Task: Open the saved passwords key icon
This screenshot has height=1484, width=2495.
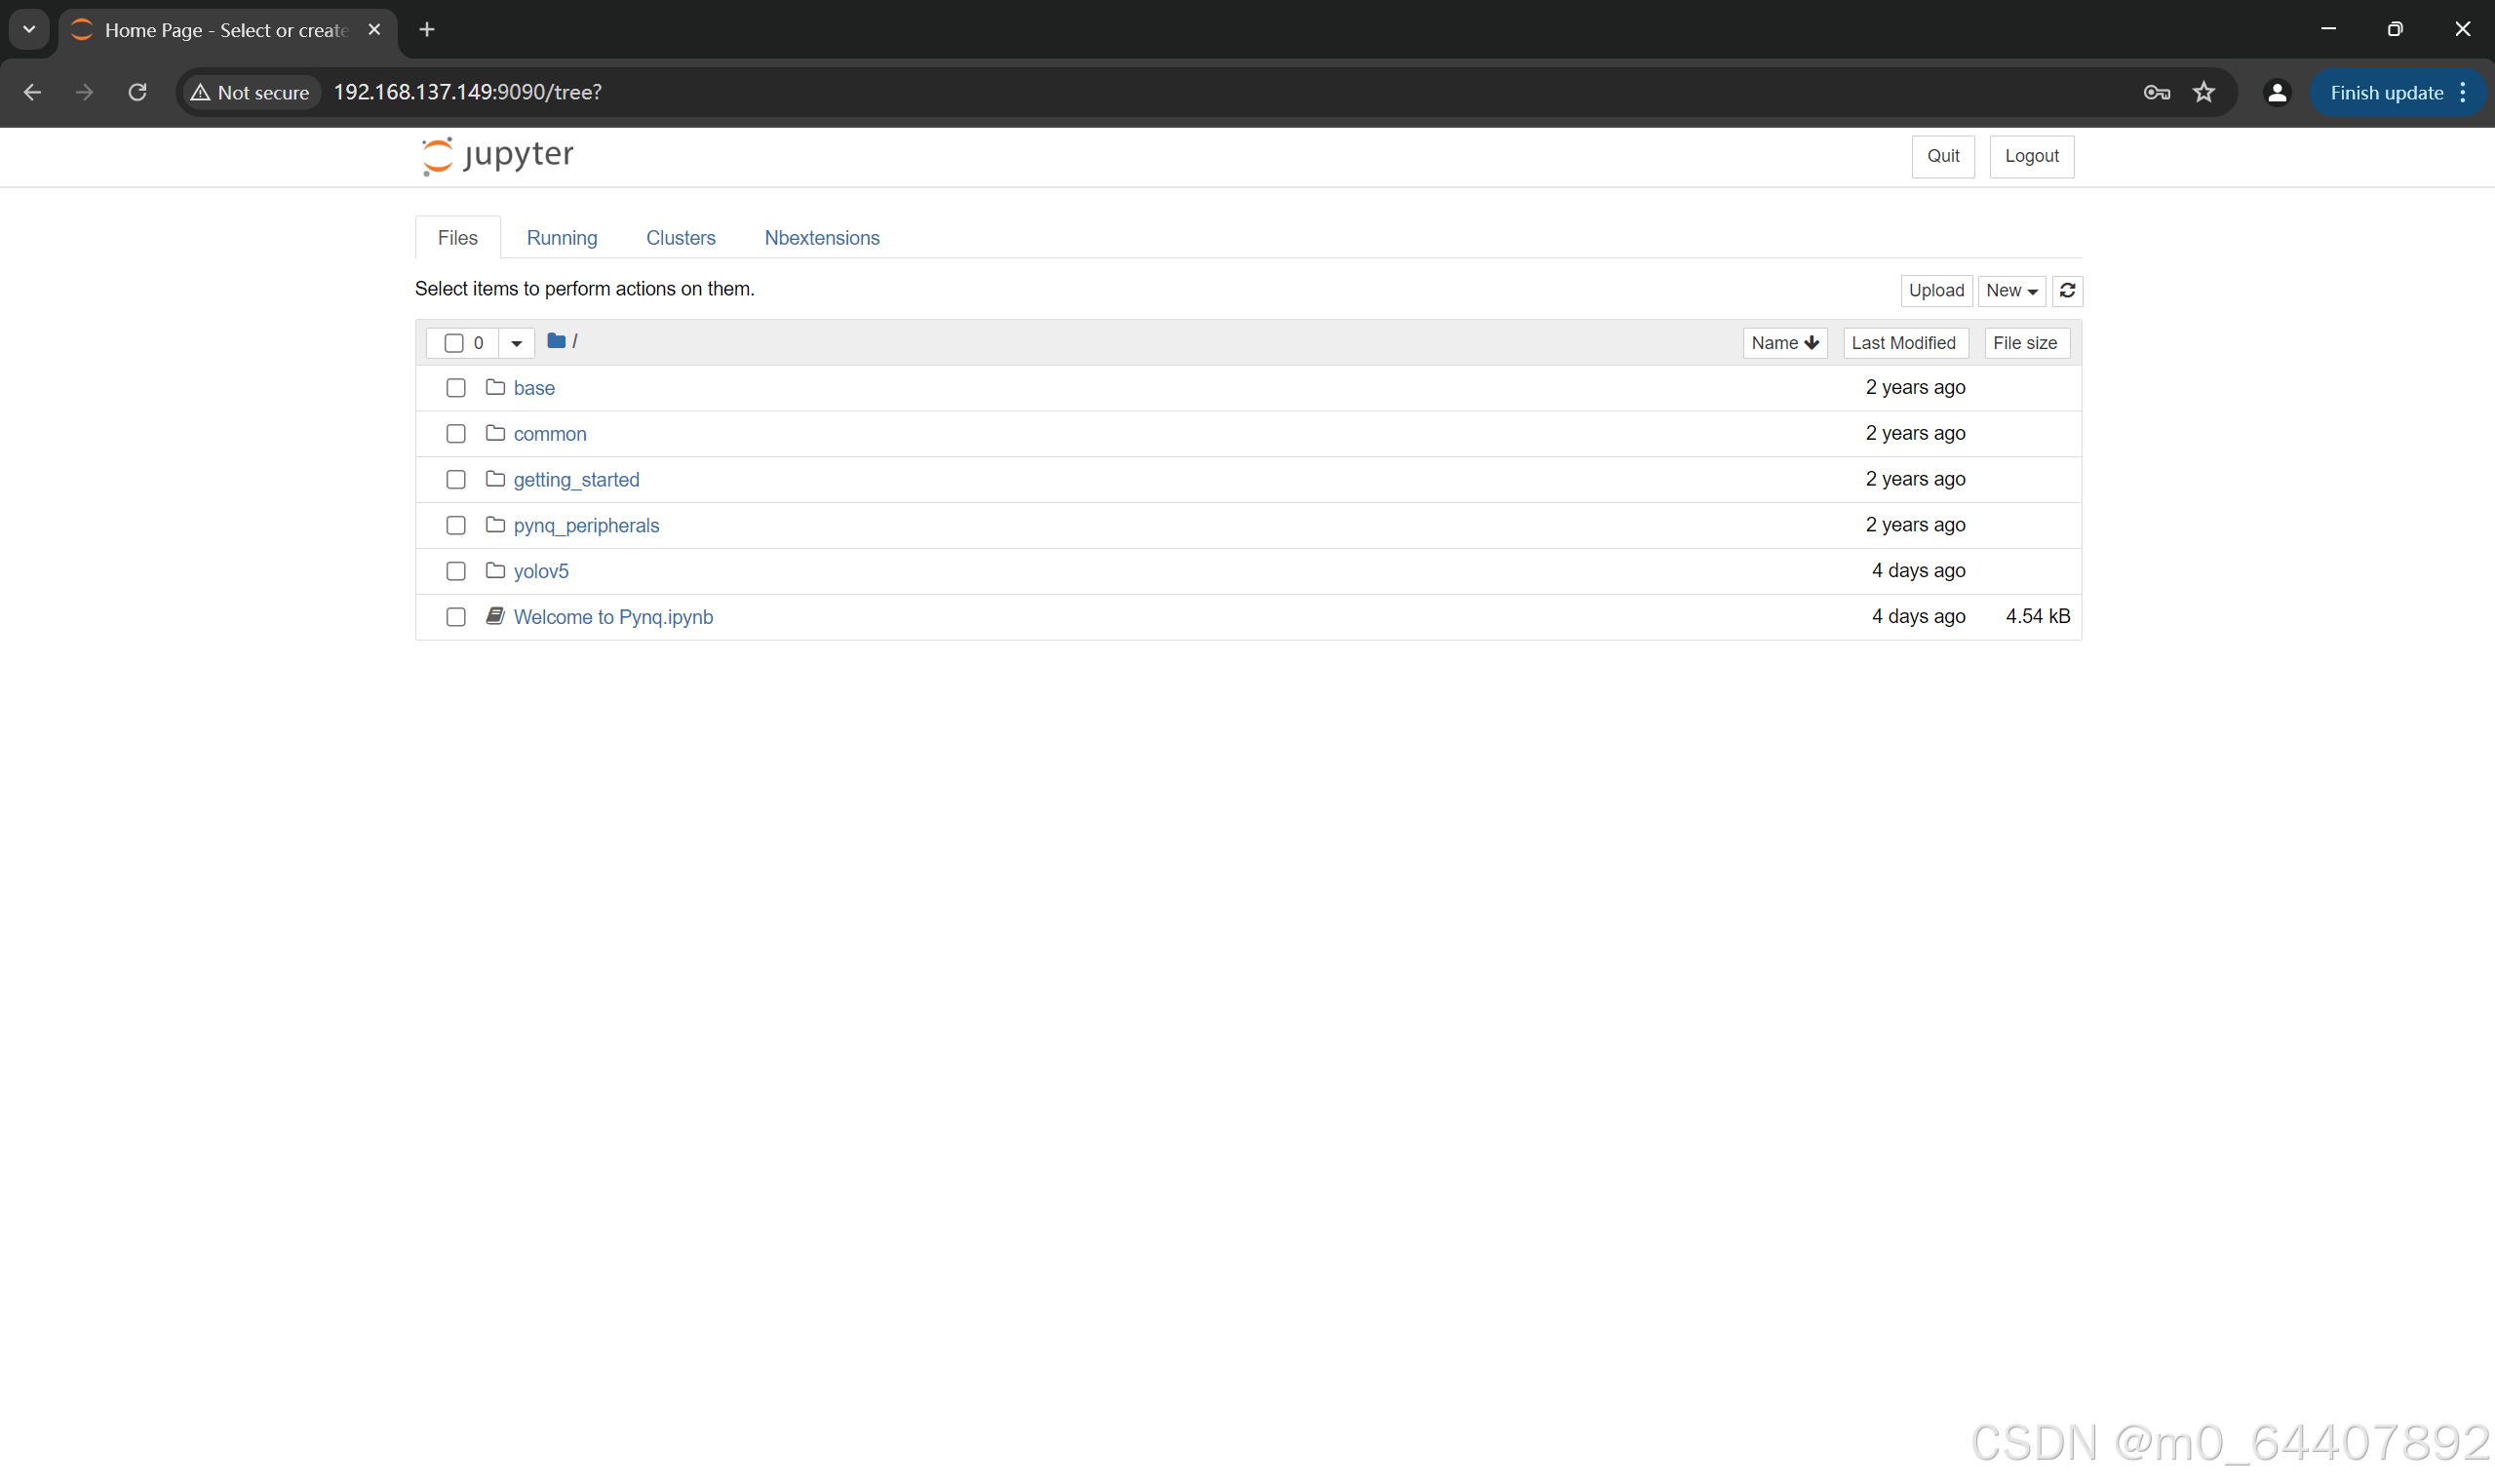Action: (x=2156, y=92)
